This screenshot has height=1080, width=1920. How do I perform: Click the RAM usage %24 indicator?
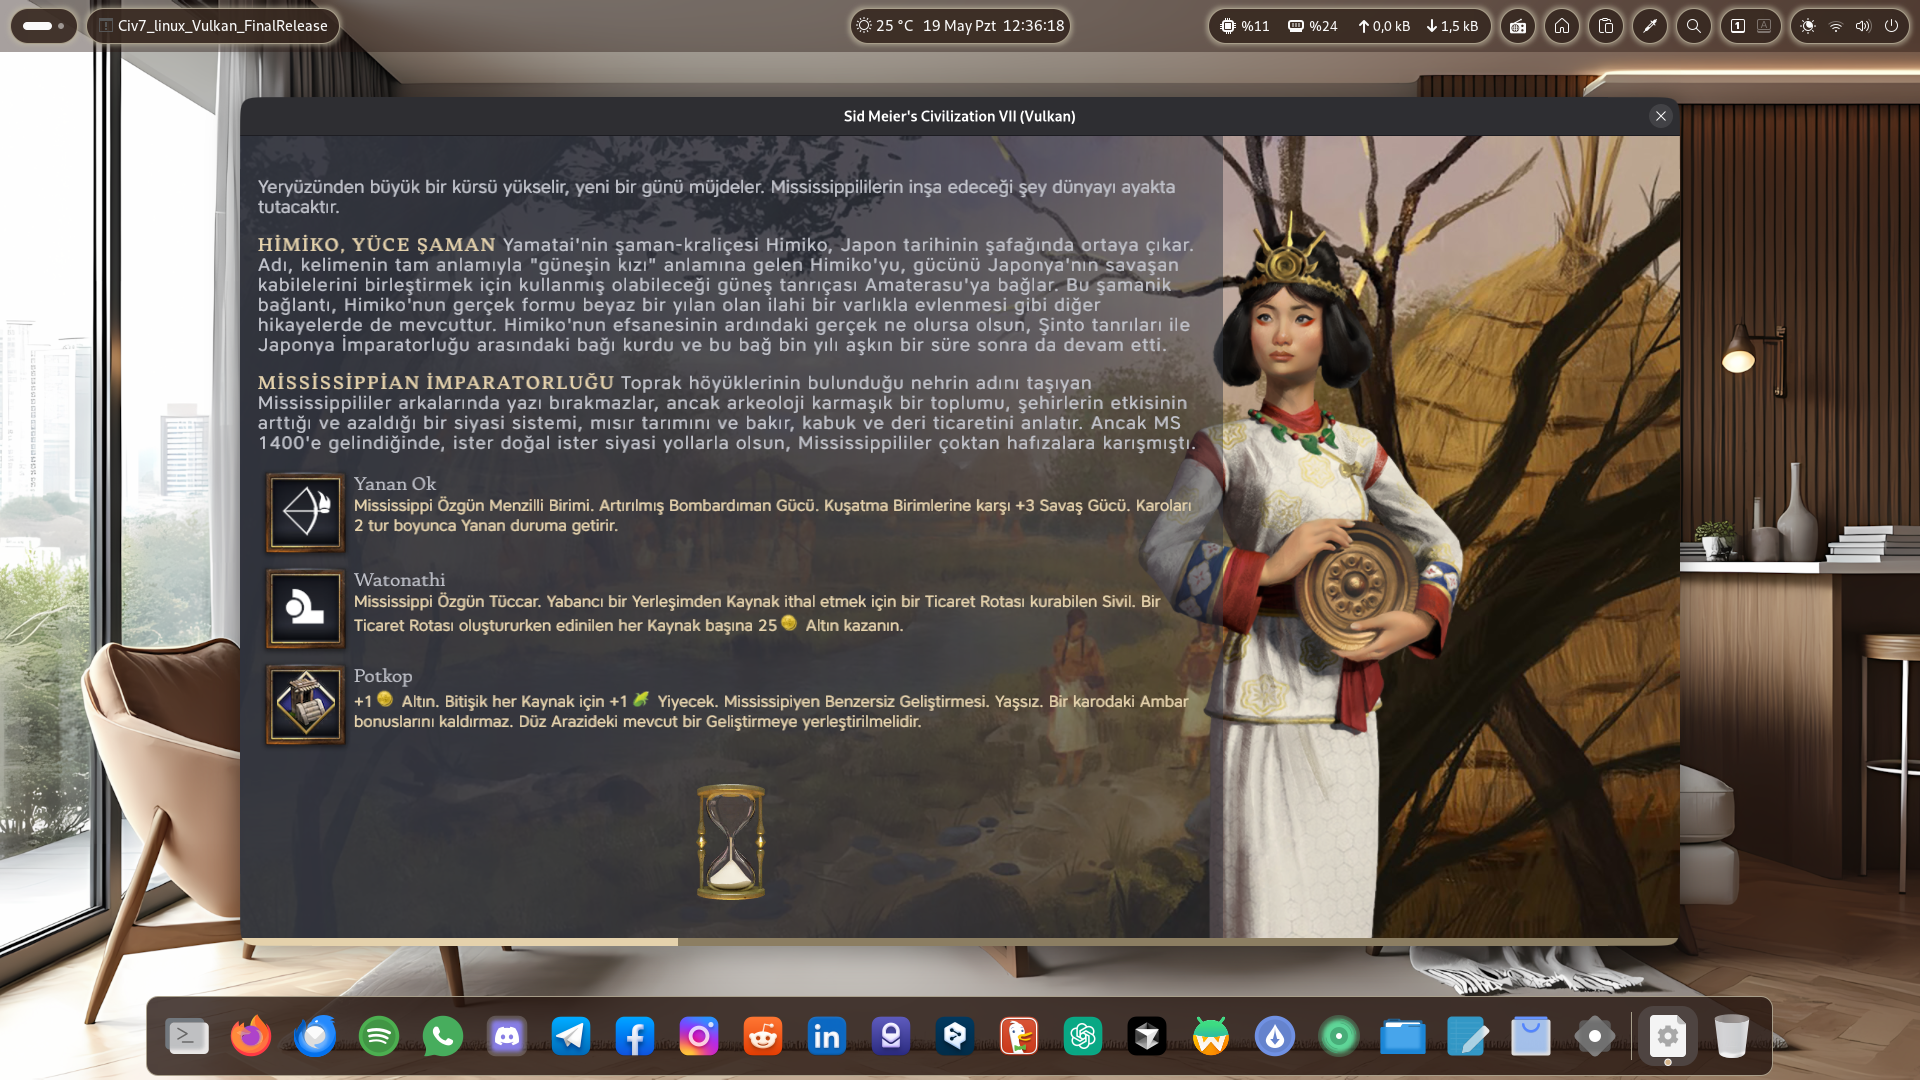pos(1313,26)
